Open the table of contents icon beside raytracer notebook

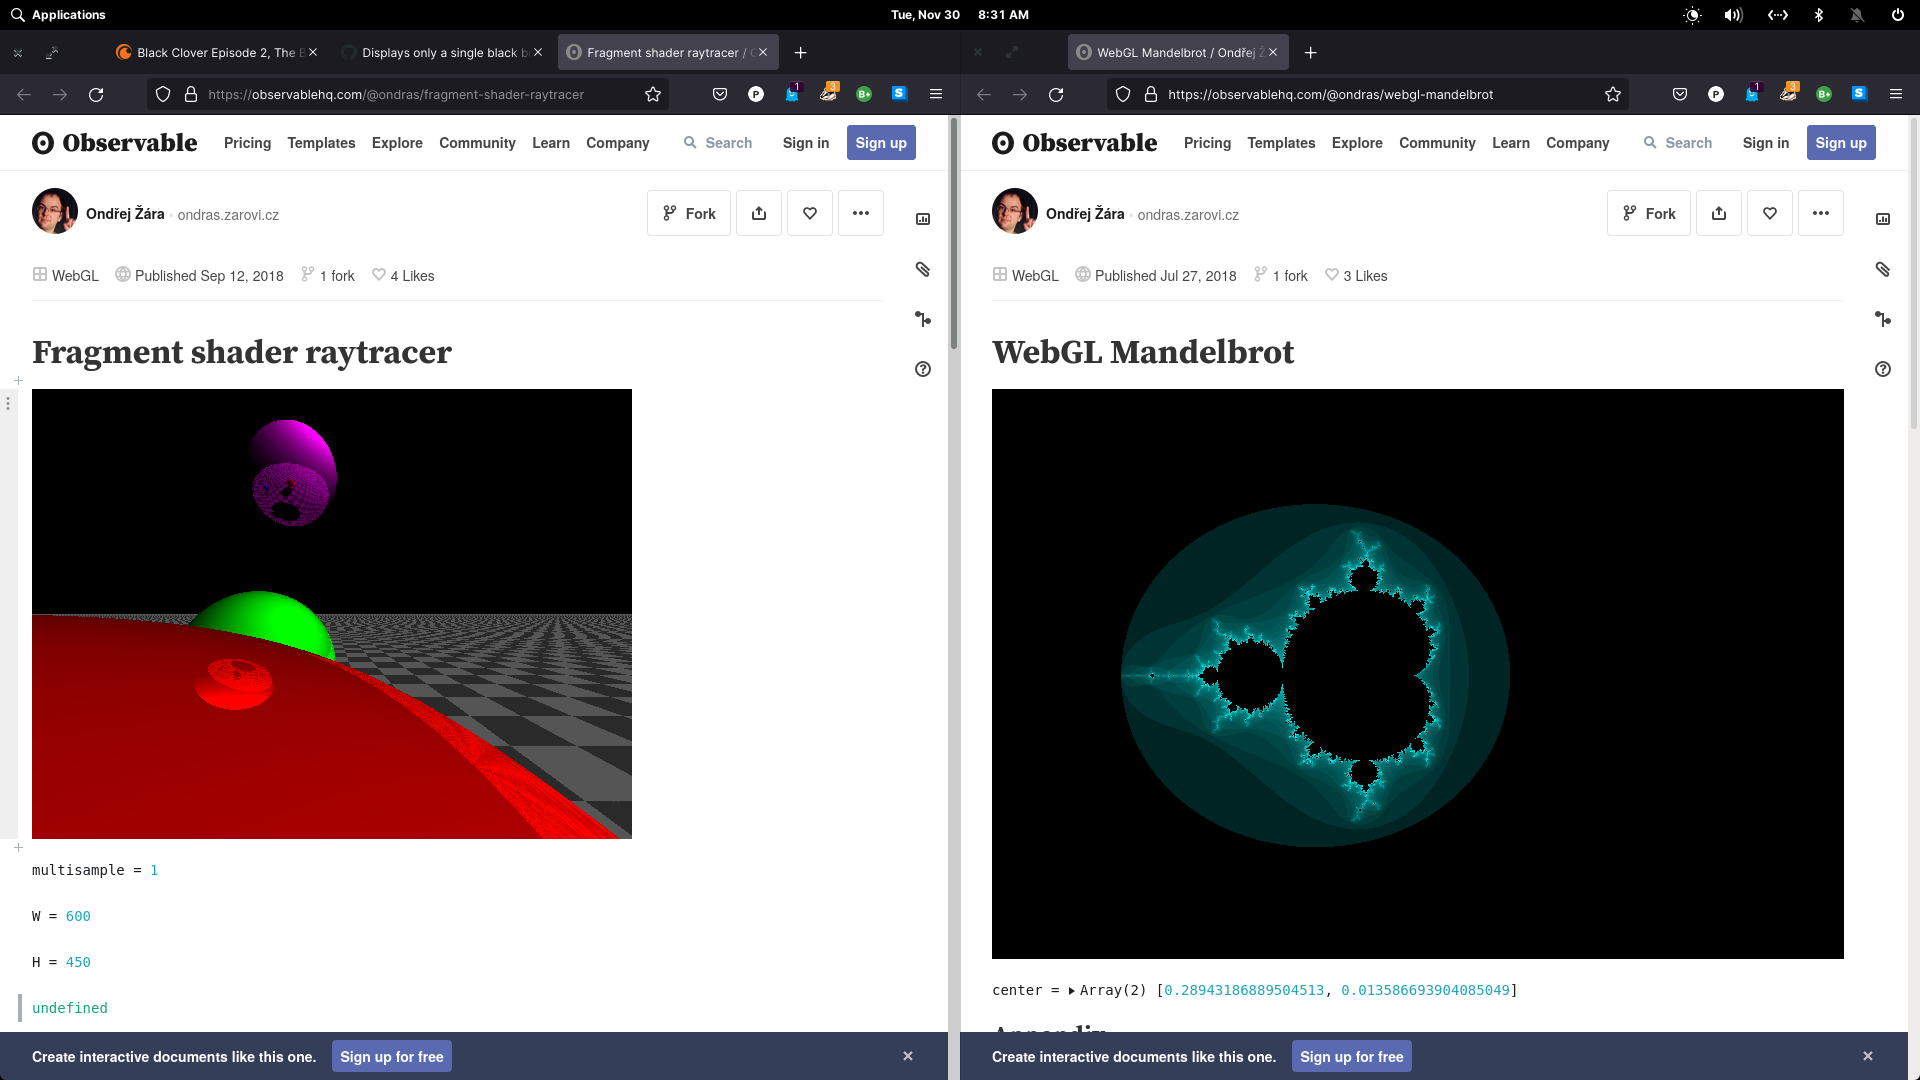pyautogui.click(x=923, y=219)
